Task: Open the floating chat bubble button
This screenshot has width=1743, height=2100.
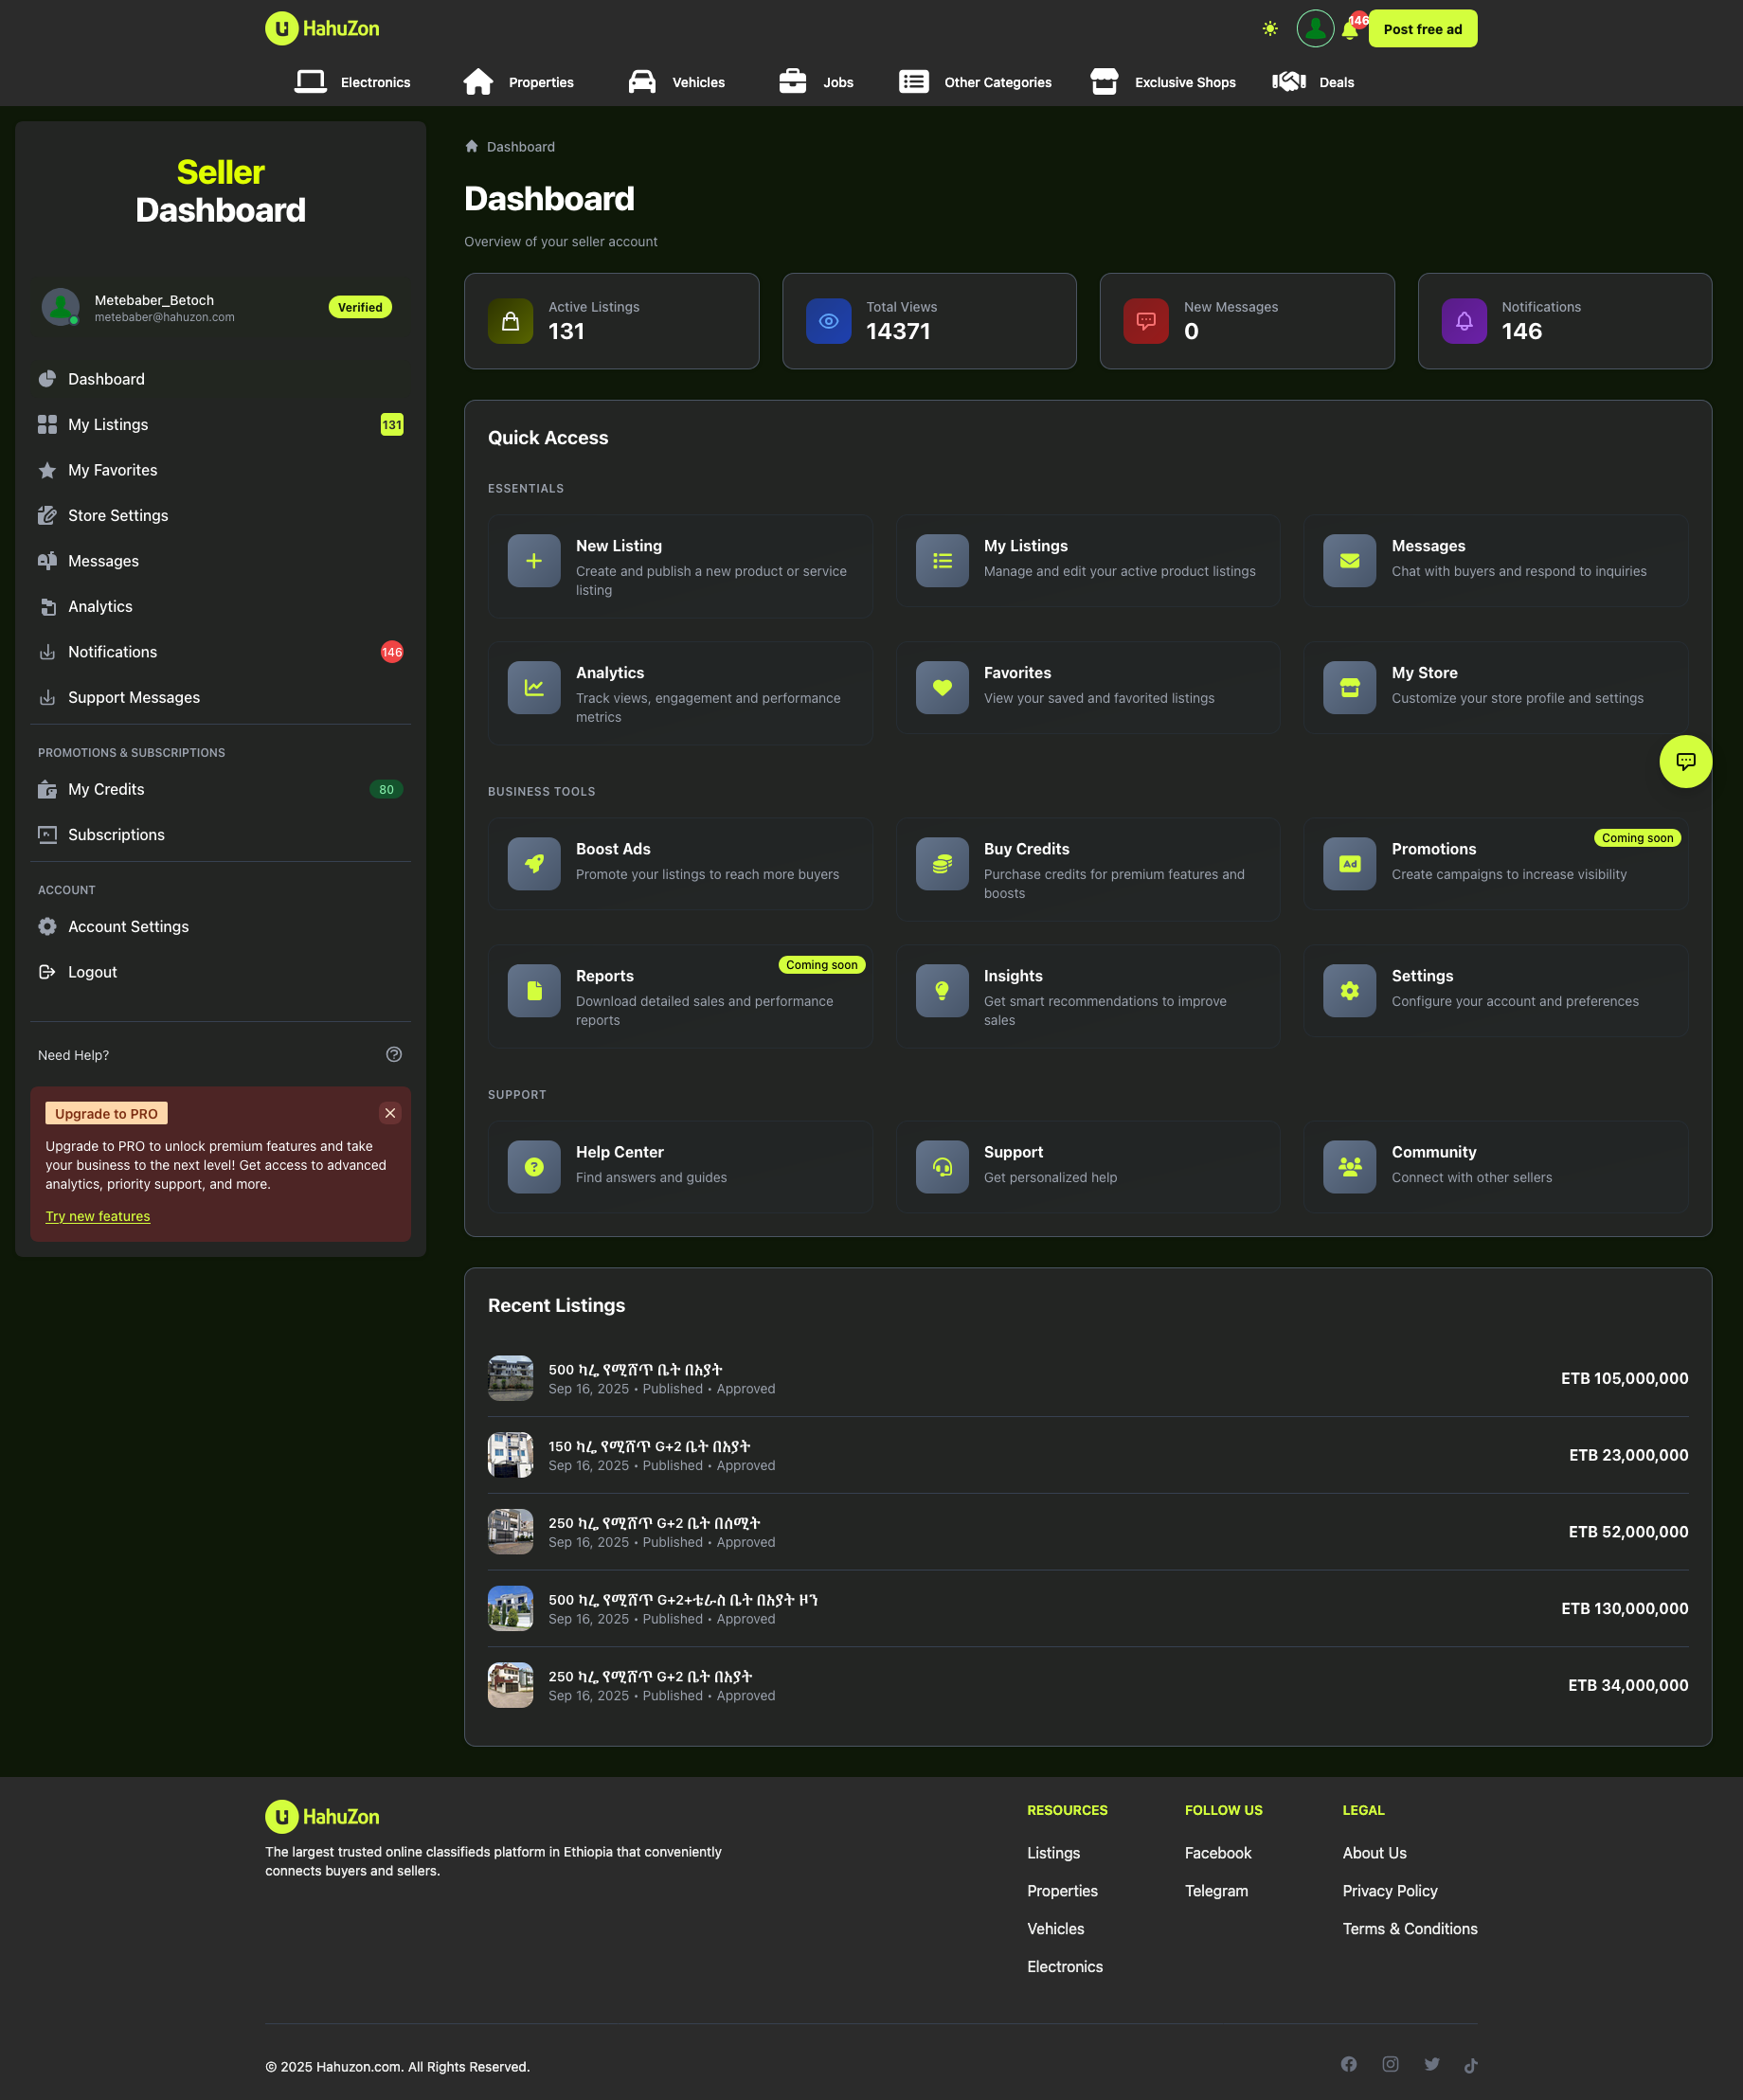Action: [x=1684, y=762]
